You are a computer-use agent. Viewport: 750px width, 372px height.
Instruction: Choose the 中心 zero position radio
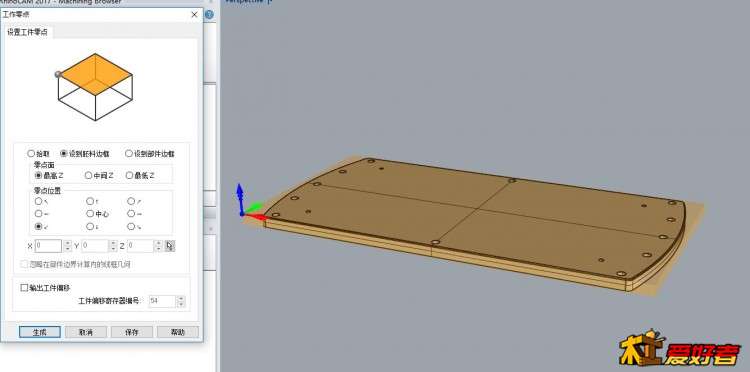90,214
